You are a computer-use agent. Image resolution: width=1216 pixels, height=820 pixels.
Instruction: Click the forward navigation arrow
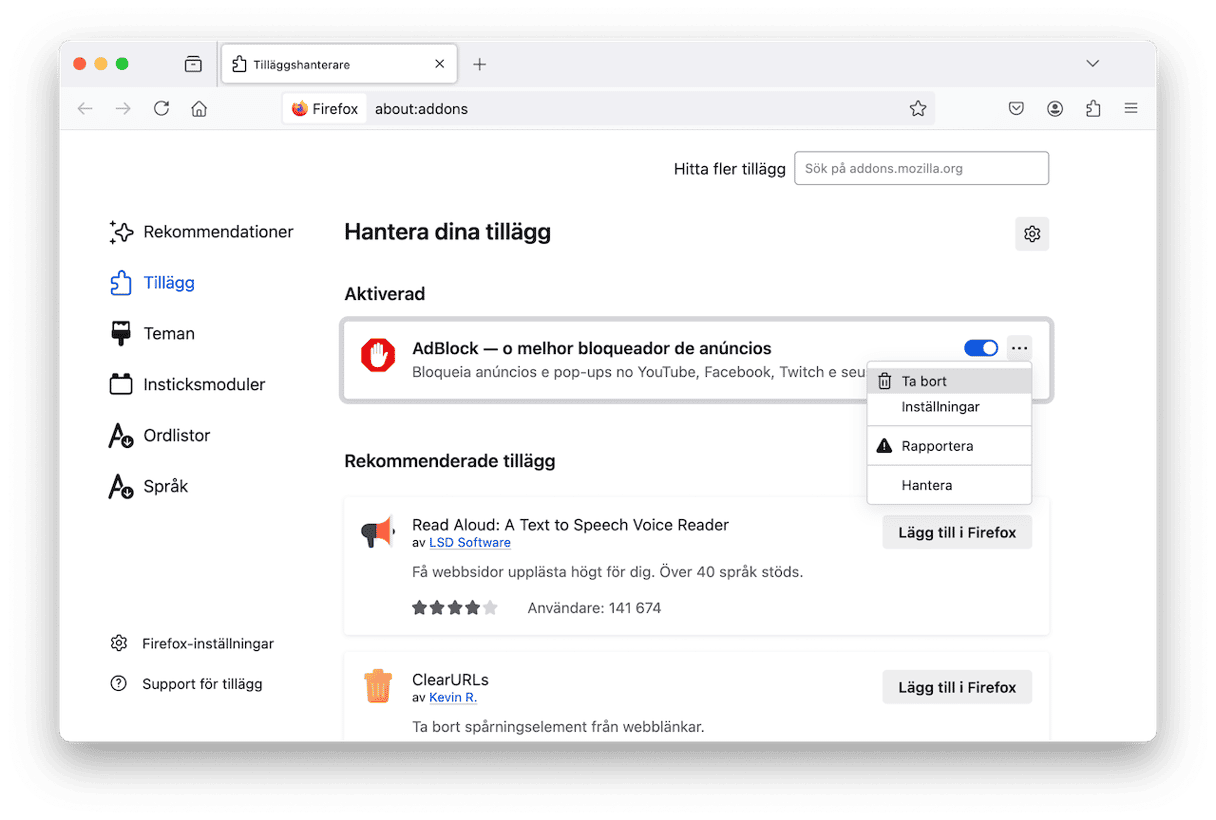(x=123, y=109)
